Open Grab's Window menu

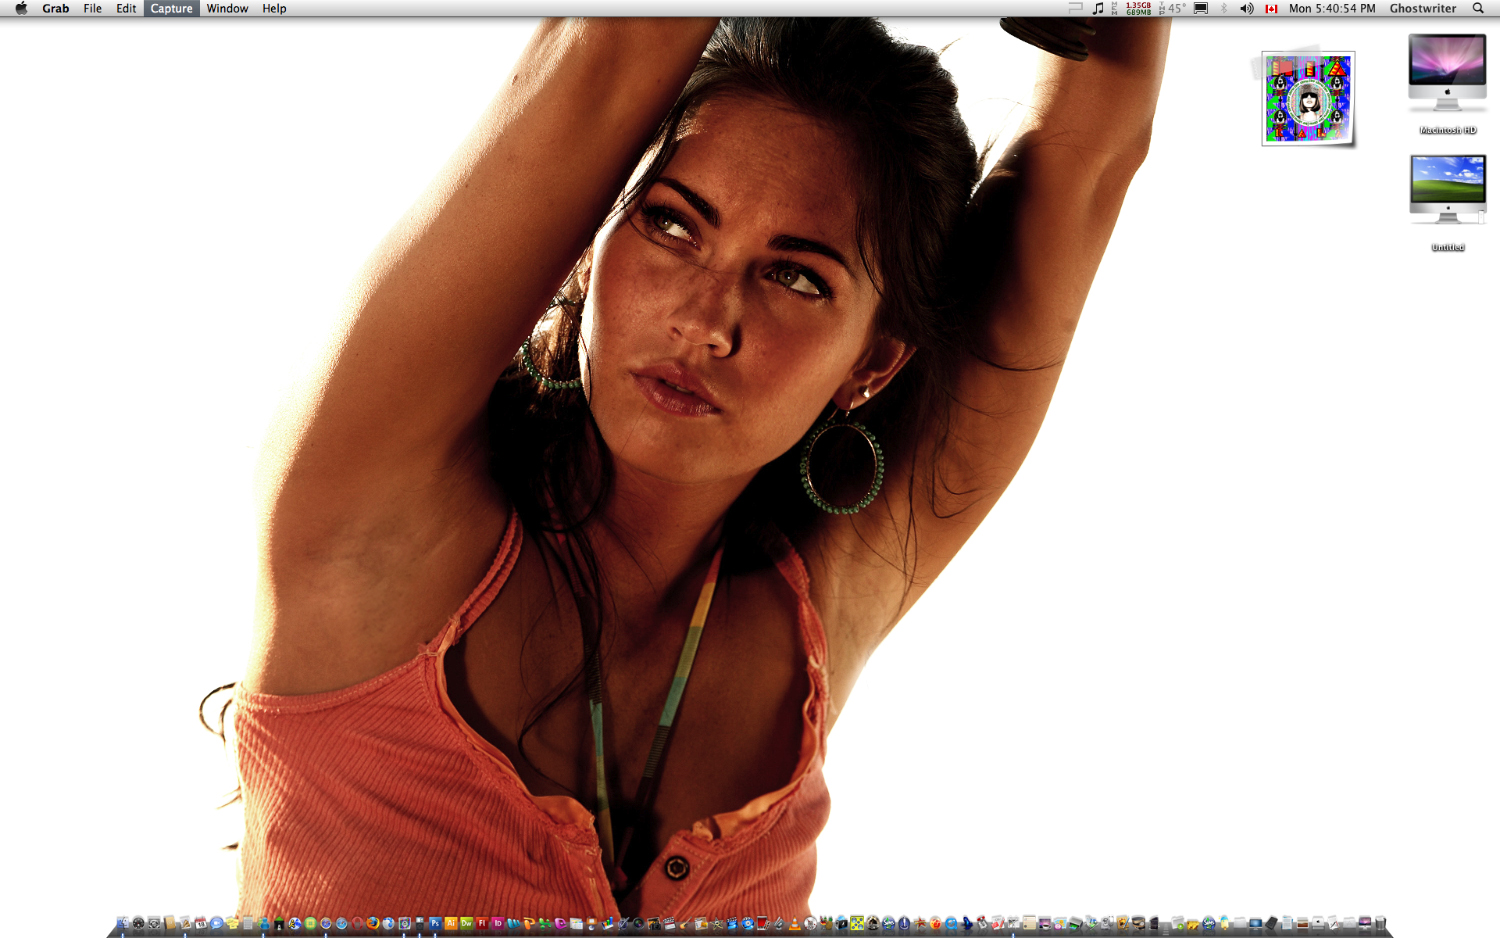(x=227, y=8)
